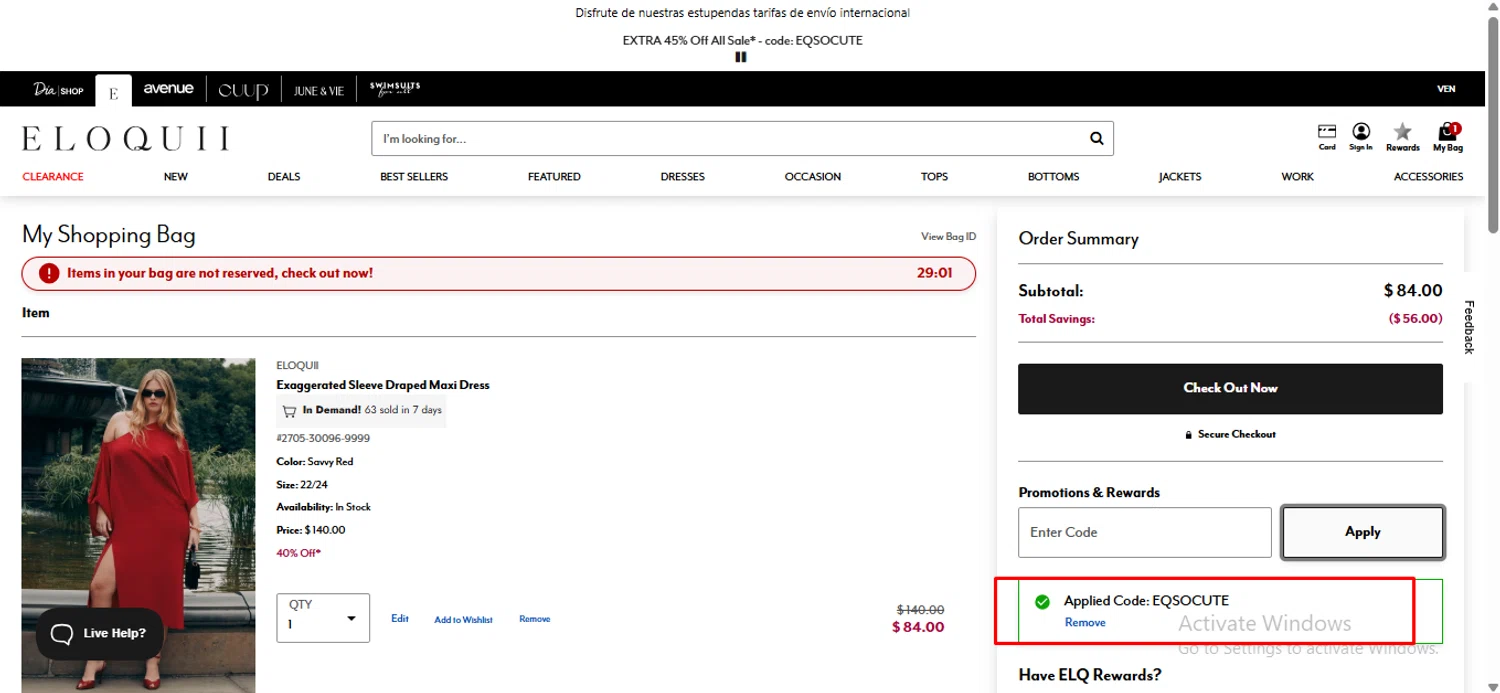Open the Card icon in header

click(x=1327, y=137)
